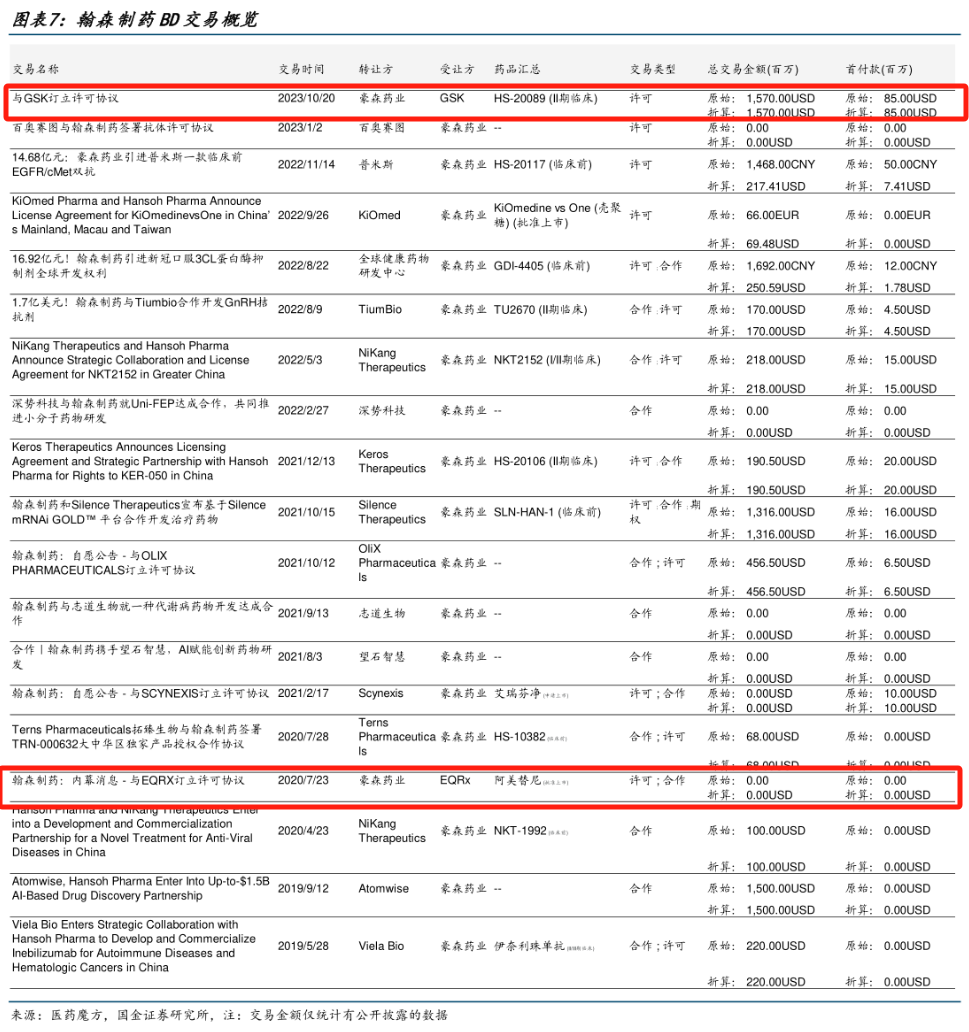Click 志道生物 in the 转让方 column

point(382,613)
